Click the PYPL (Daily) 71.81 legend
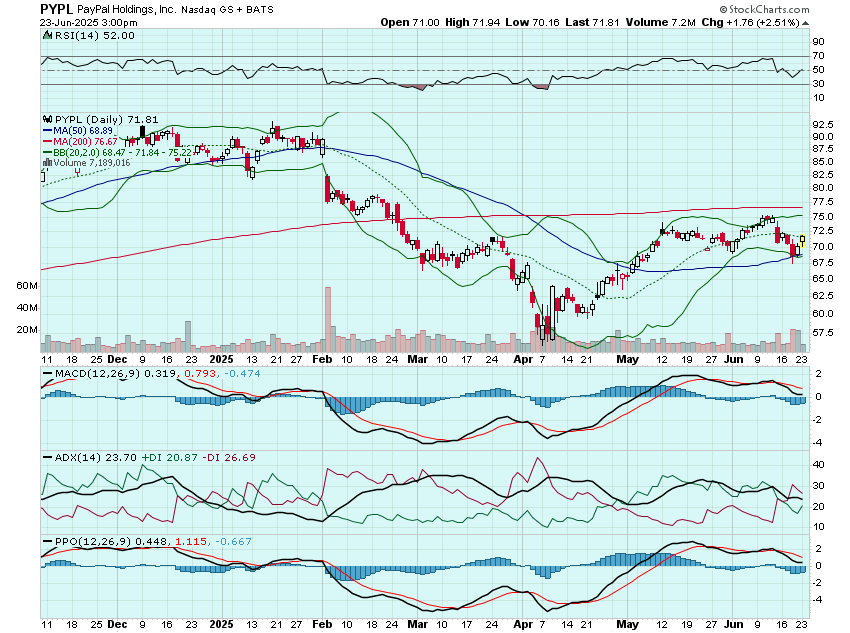The width and height of the screenshot is (850, 633). pos(100,120)
